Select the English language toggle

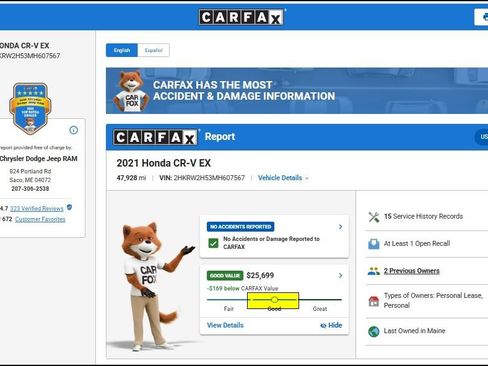[122, 50]
